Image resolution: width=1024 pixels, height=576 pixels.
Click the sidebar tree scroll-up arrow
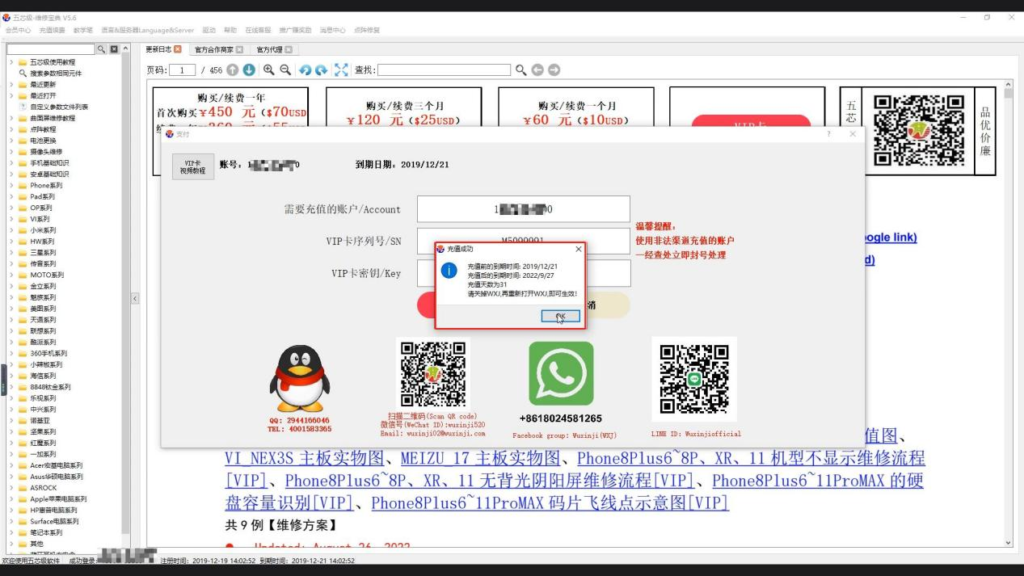[x=125, y=49]
